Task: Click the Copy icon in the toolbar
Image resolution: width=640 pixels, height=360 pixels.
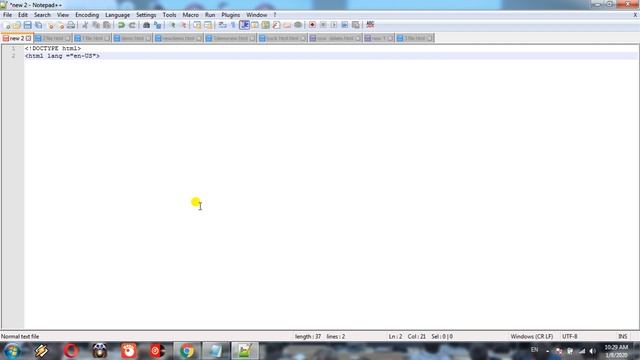Action: click(x=96, y=25)
